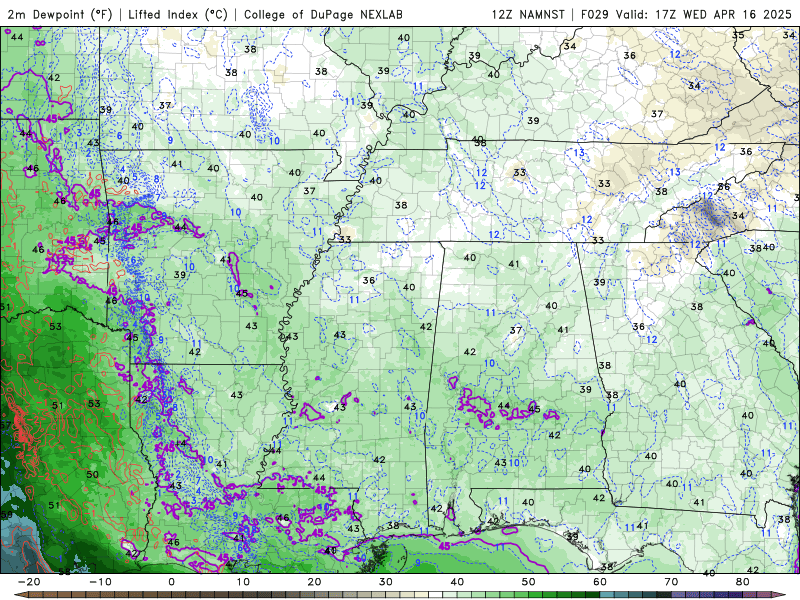Select the 'Lifted Index (°C)' header label
This screenshot has height=600, width=800.
pos(178,14)
